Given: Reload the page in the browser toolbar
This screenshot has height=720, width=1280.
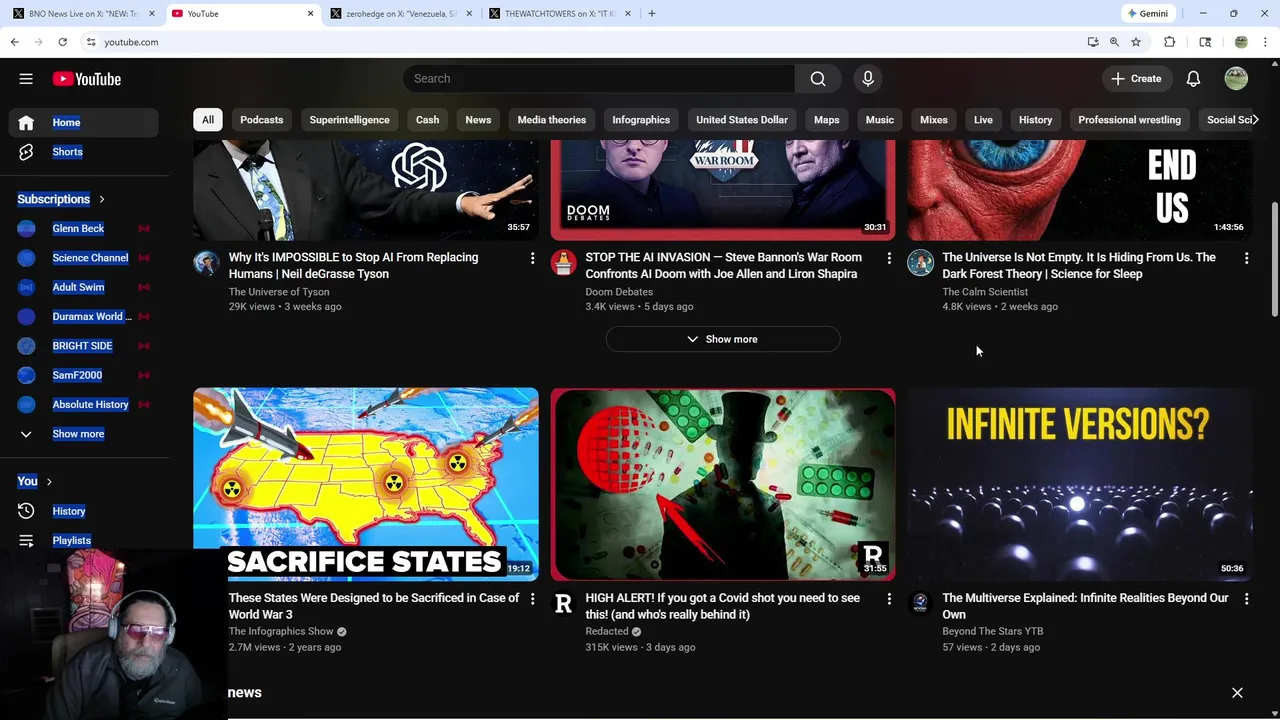Looking at the screenshot, I should pyautogui.click(x=62, y=42).
